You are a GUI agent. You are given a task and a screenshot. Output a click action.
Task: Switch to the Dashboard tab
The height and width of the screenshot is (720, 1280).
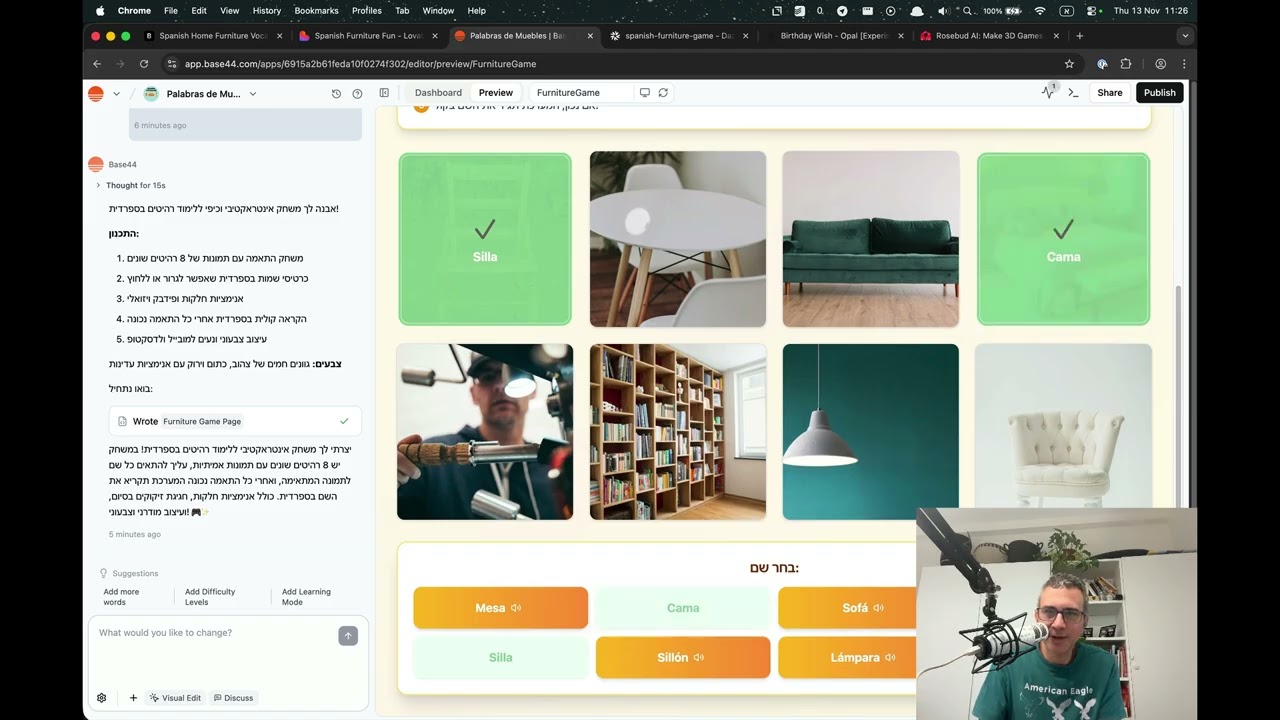click(x=438, y=93)
